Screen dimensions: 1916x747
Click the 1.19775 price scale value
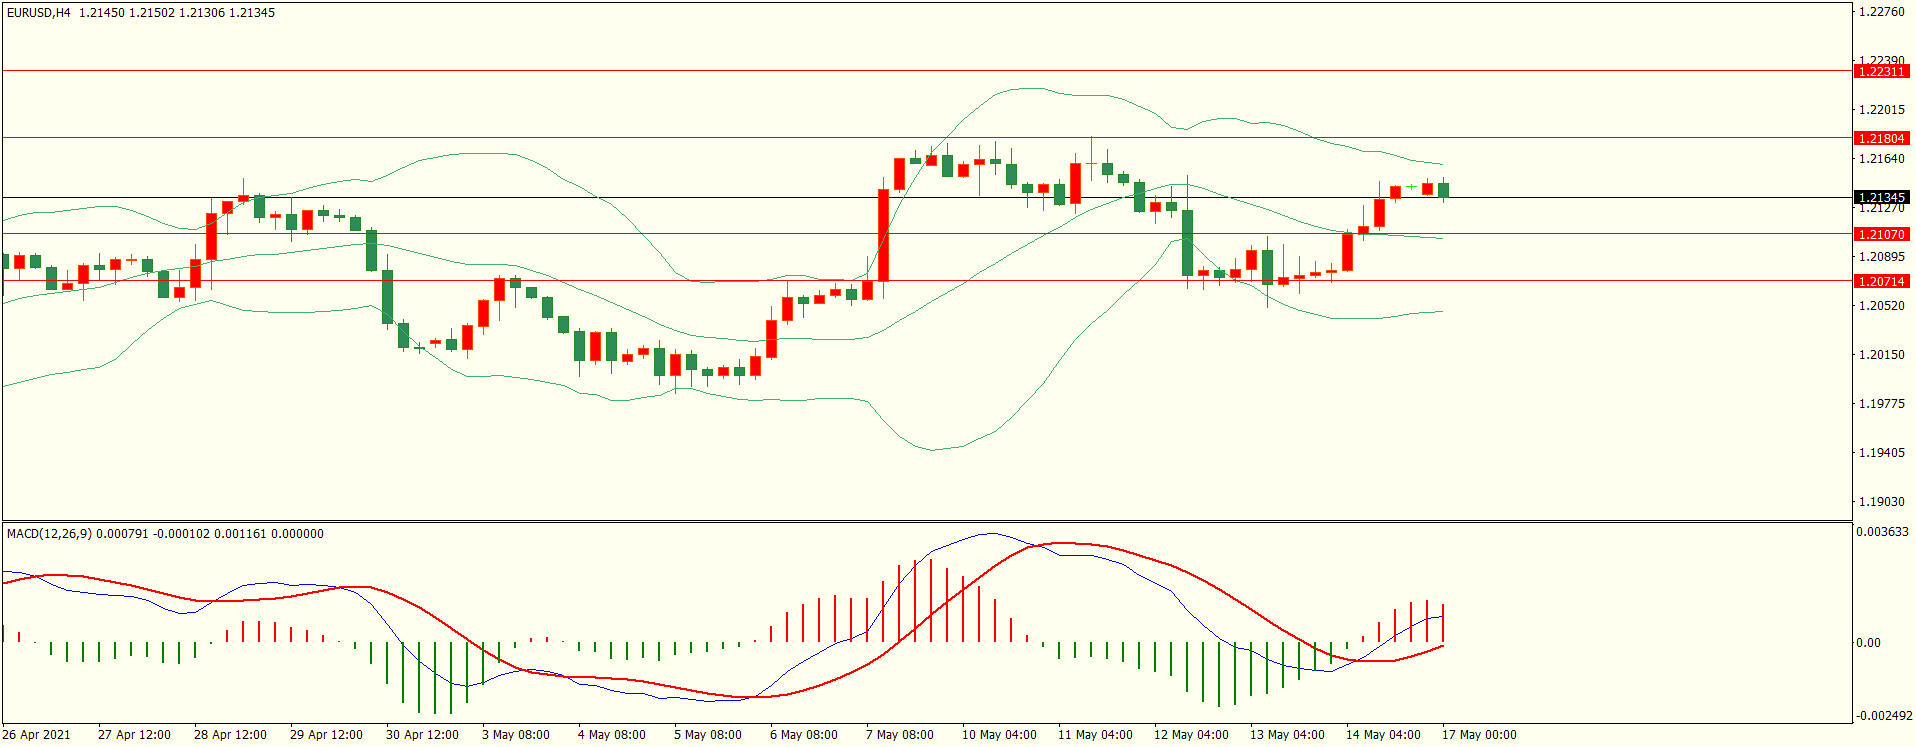(1881, 404)
